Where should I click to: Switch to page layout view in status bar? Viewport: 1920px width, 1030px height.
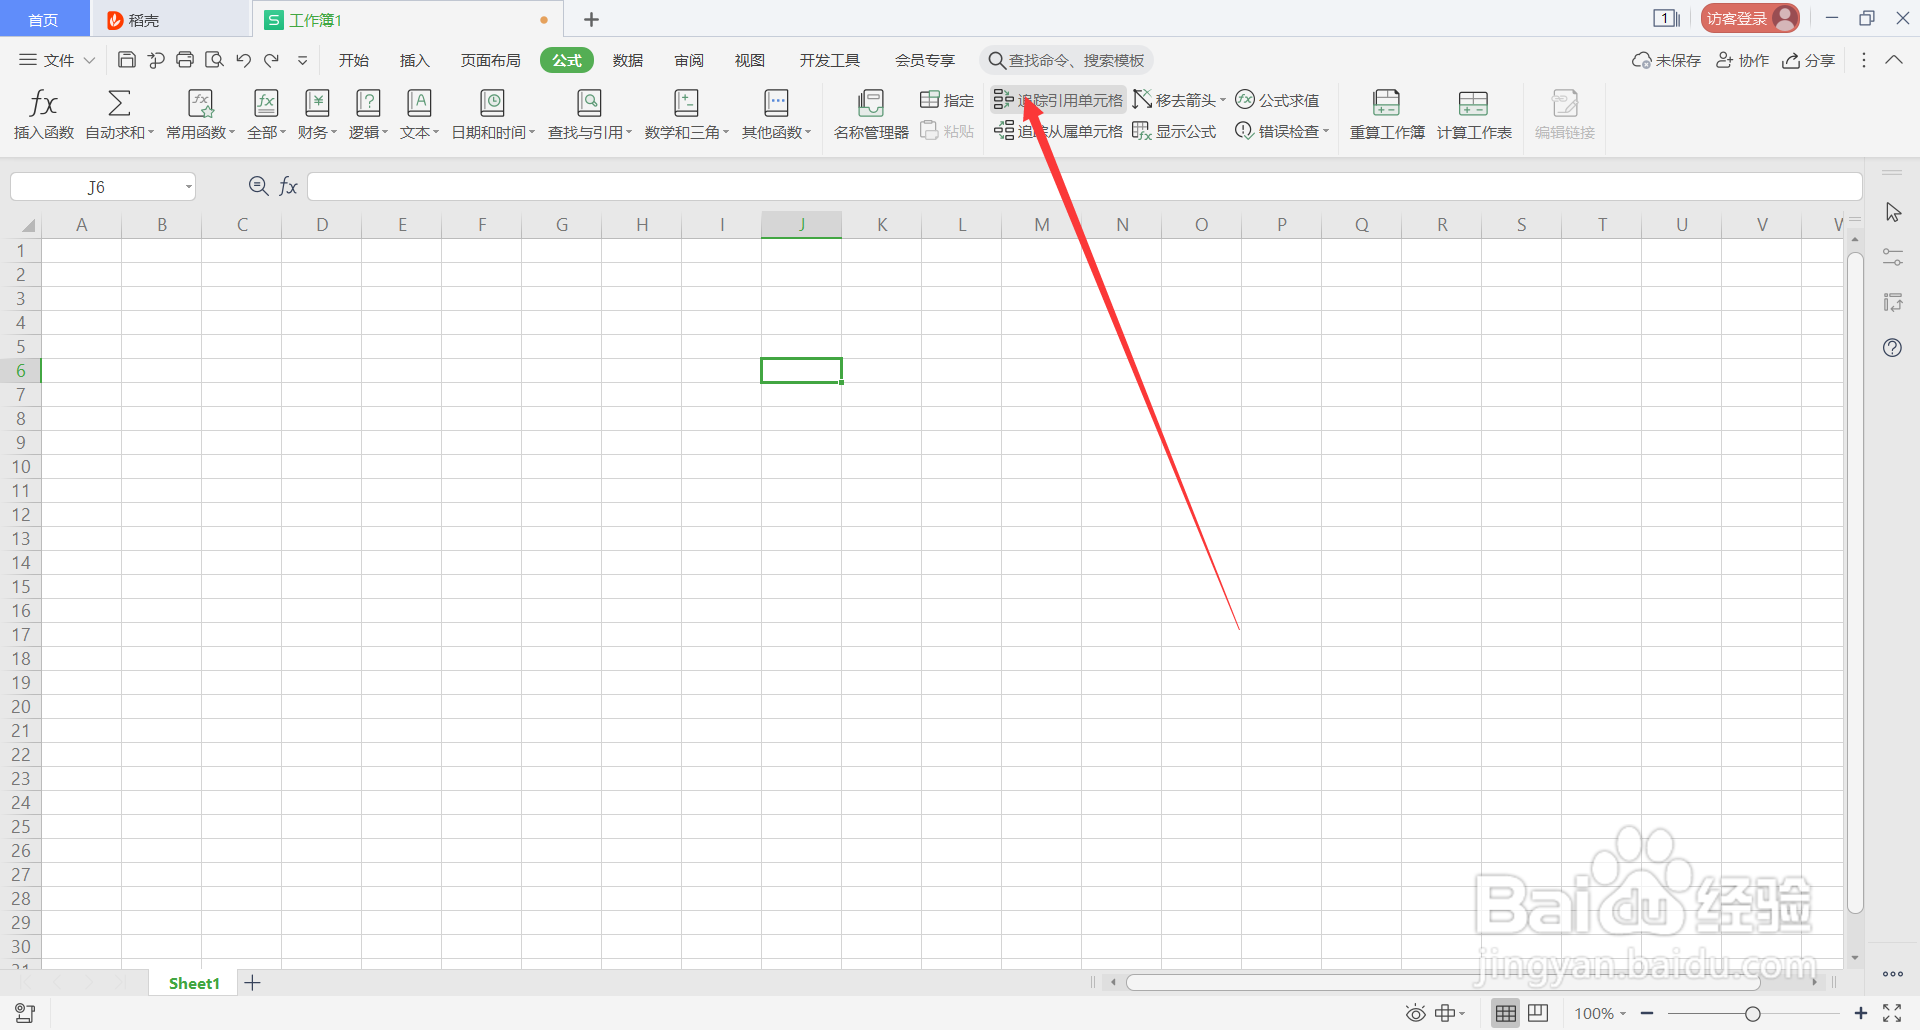pyautogui.click(x=1538, y=1013)
